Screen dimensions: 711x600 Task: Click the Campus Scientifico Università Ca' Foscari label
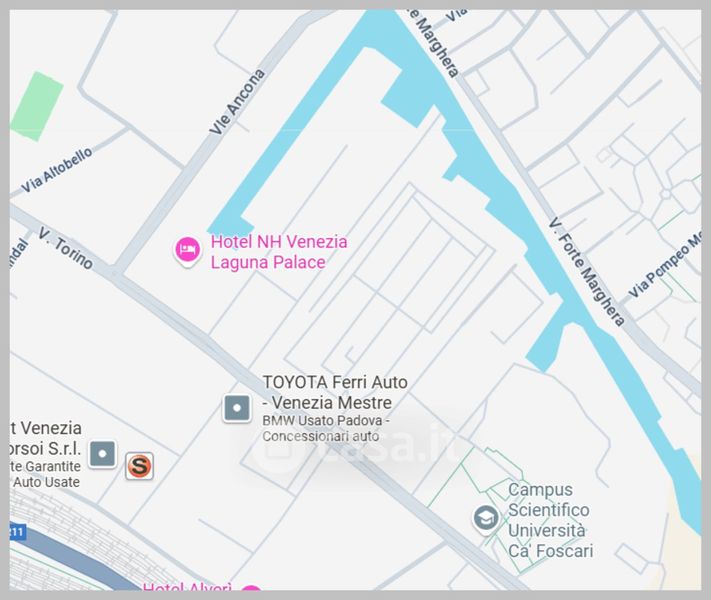pos(550,520)
